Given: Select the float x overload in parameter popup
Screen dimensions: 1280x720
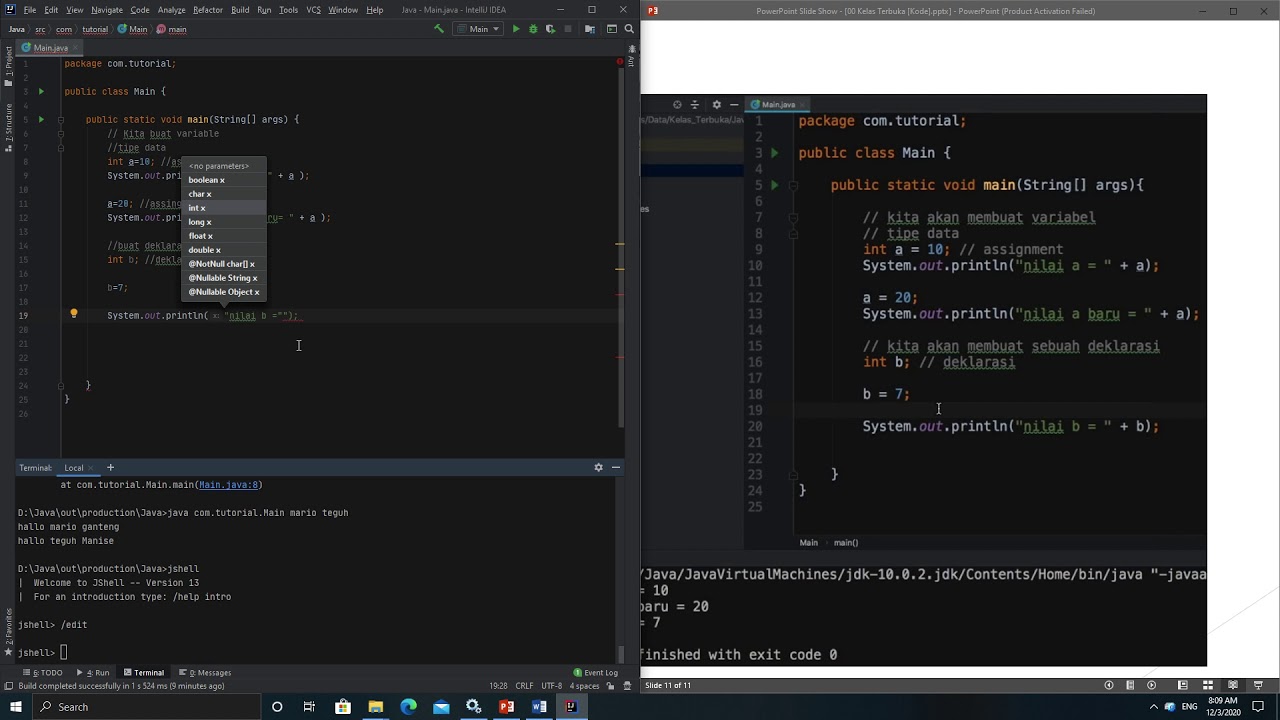Looking at the screenshot, I should click(x=224, y=236).
